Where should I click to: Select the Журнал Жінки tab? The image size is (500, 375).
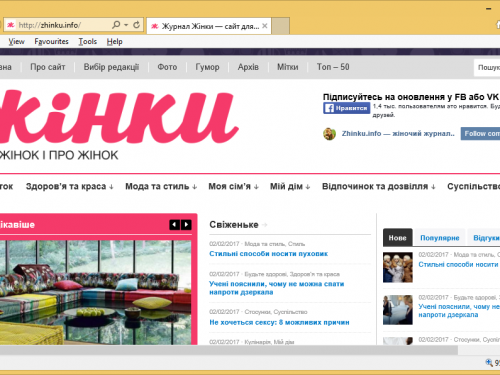[209, 26]
